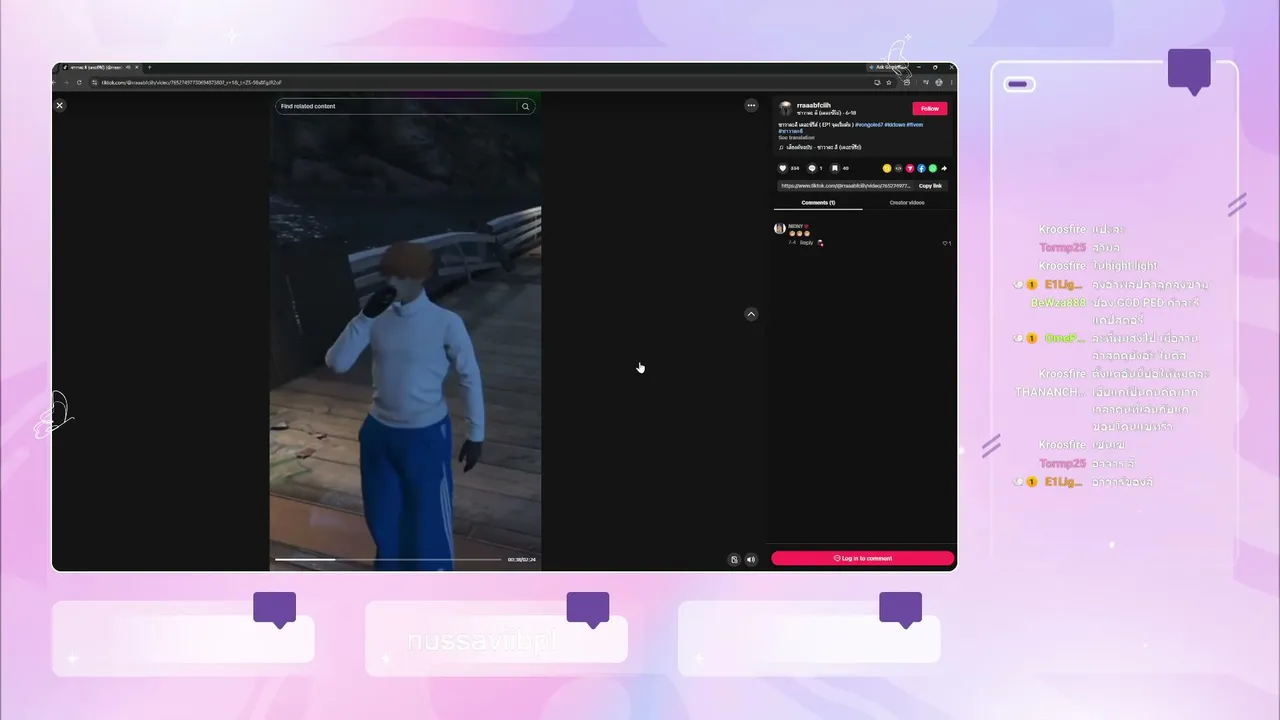Mute the video volume
Viewport: 1280px width, 720px height.
[x=751, y=560]
